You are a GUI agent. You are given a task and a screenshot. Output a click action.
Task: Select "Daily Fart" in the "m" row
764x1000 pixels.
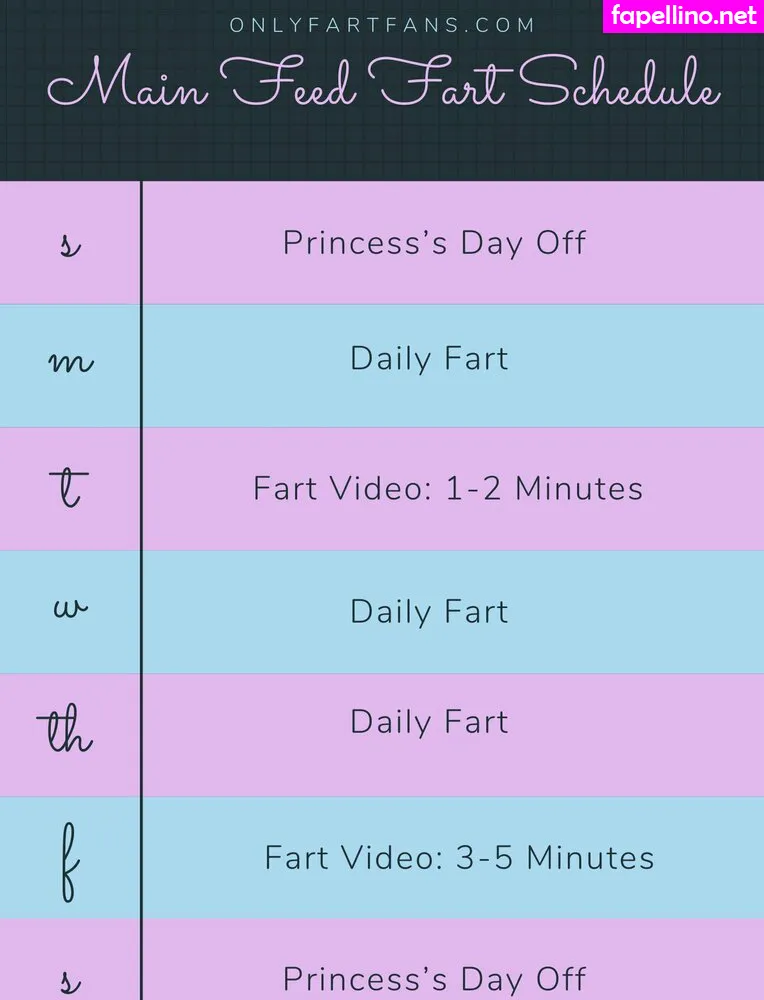(x=429, y=359)
